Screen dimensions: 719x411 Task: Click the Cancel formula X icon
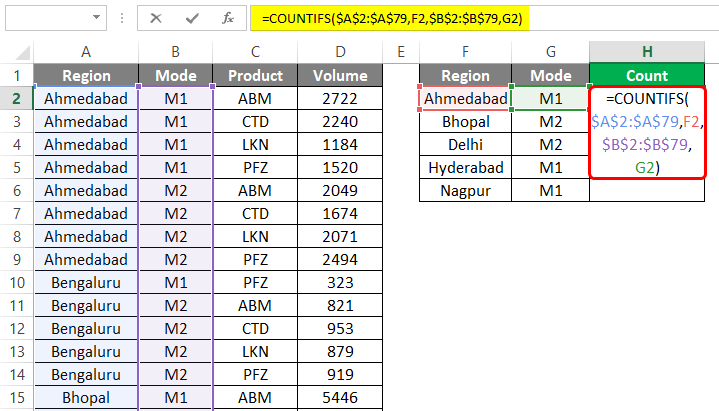point(156,18)
